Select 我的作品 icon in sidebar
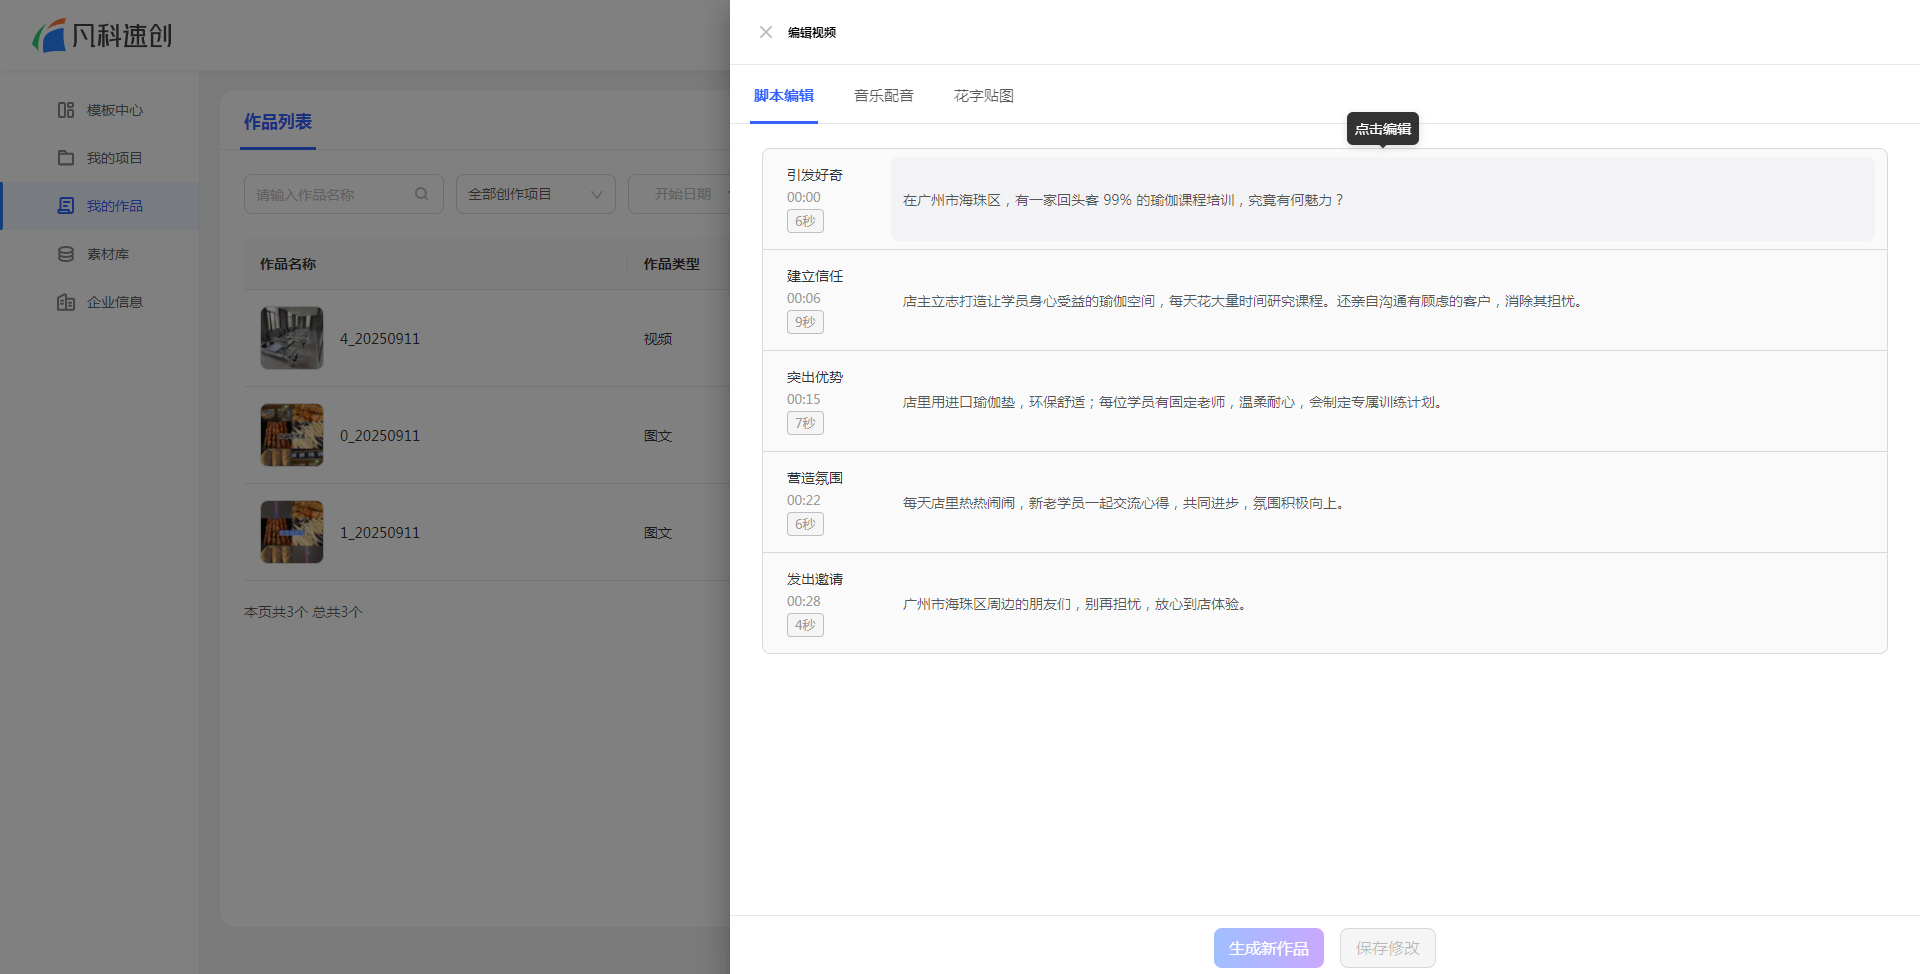This screenshot has width=1920, height=974. (x=66, y=206)
